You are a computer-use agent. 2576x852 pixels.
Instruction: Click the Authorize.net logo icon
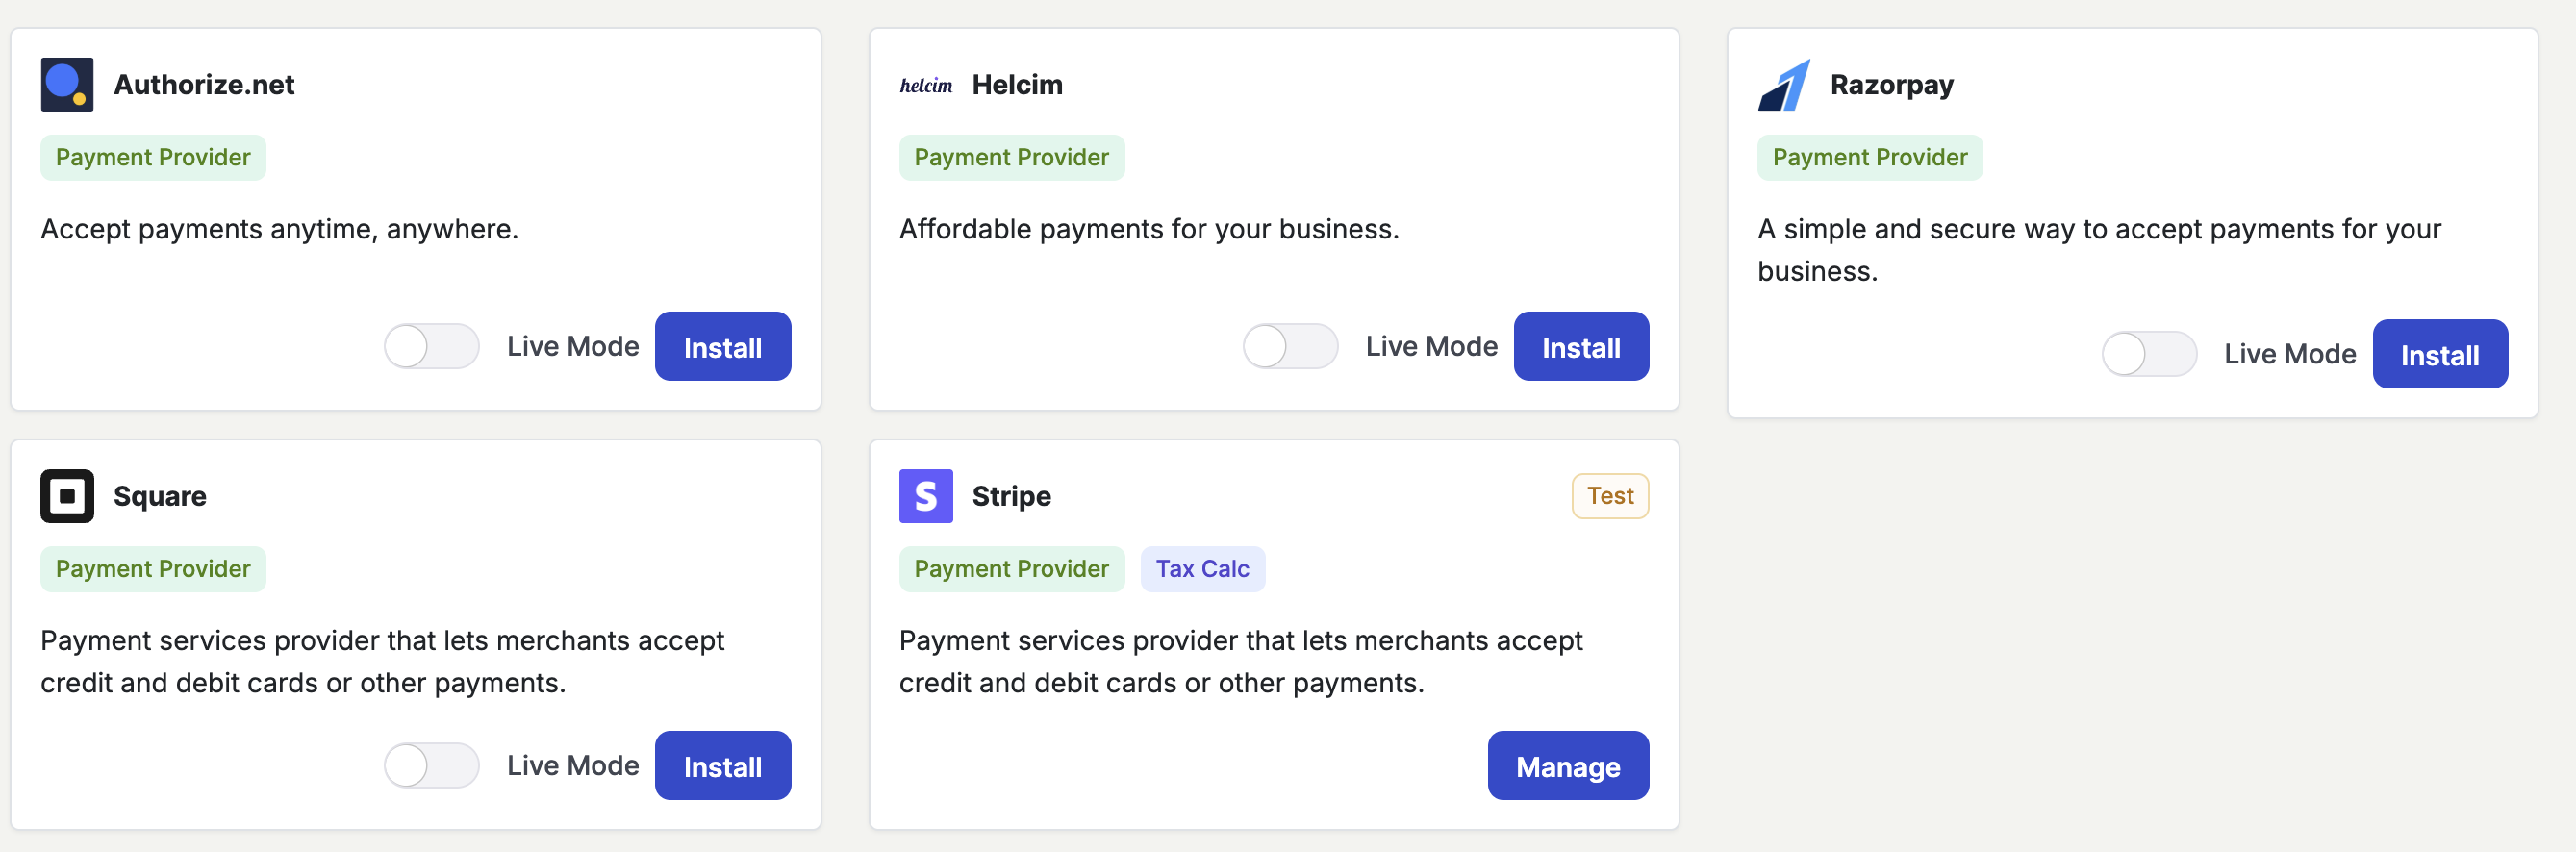(x=67, y=85)
